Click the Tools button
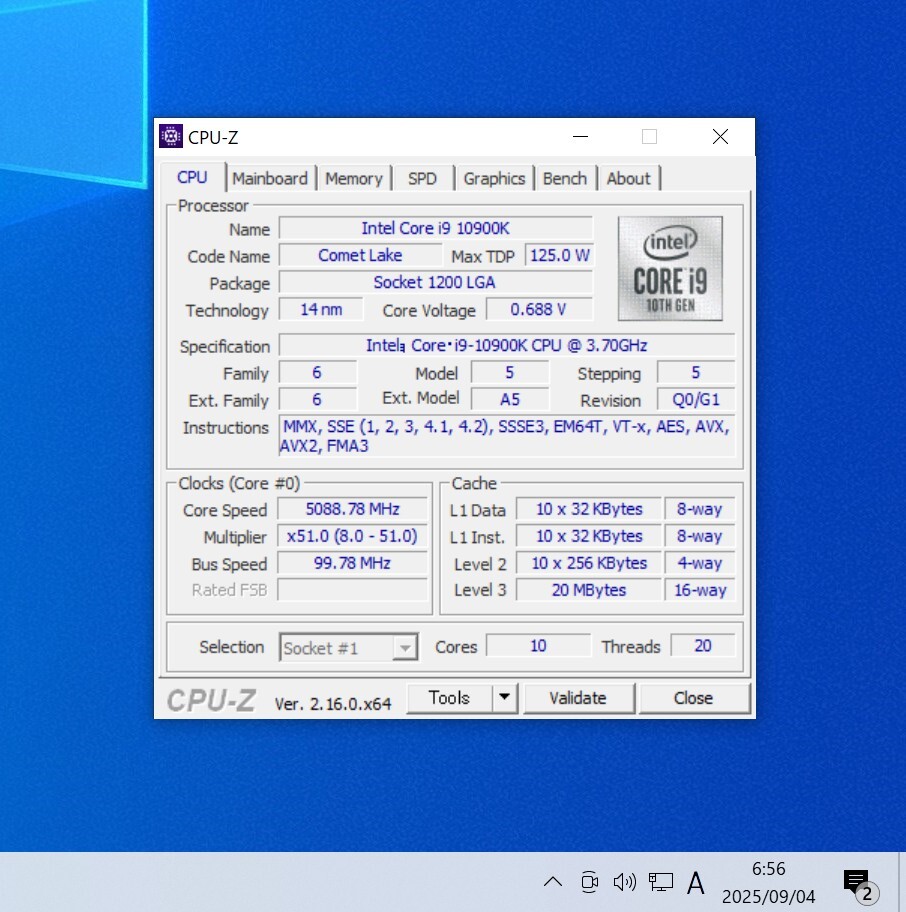906x912 pixels. coord(449,698)
